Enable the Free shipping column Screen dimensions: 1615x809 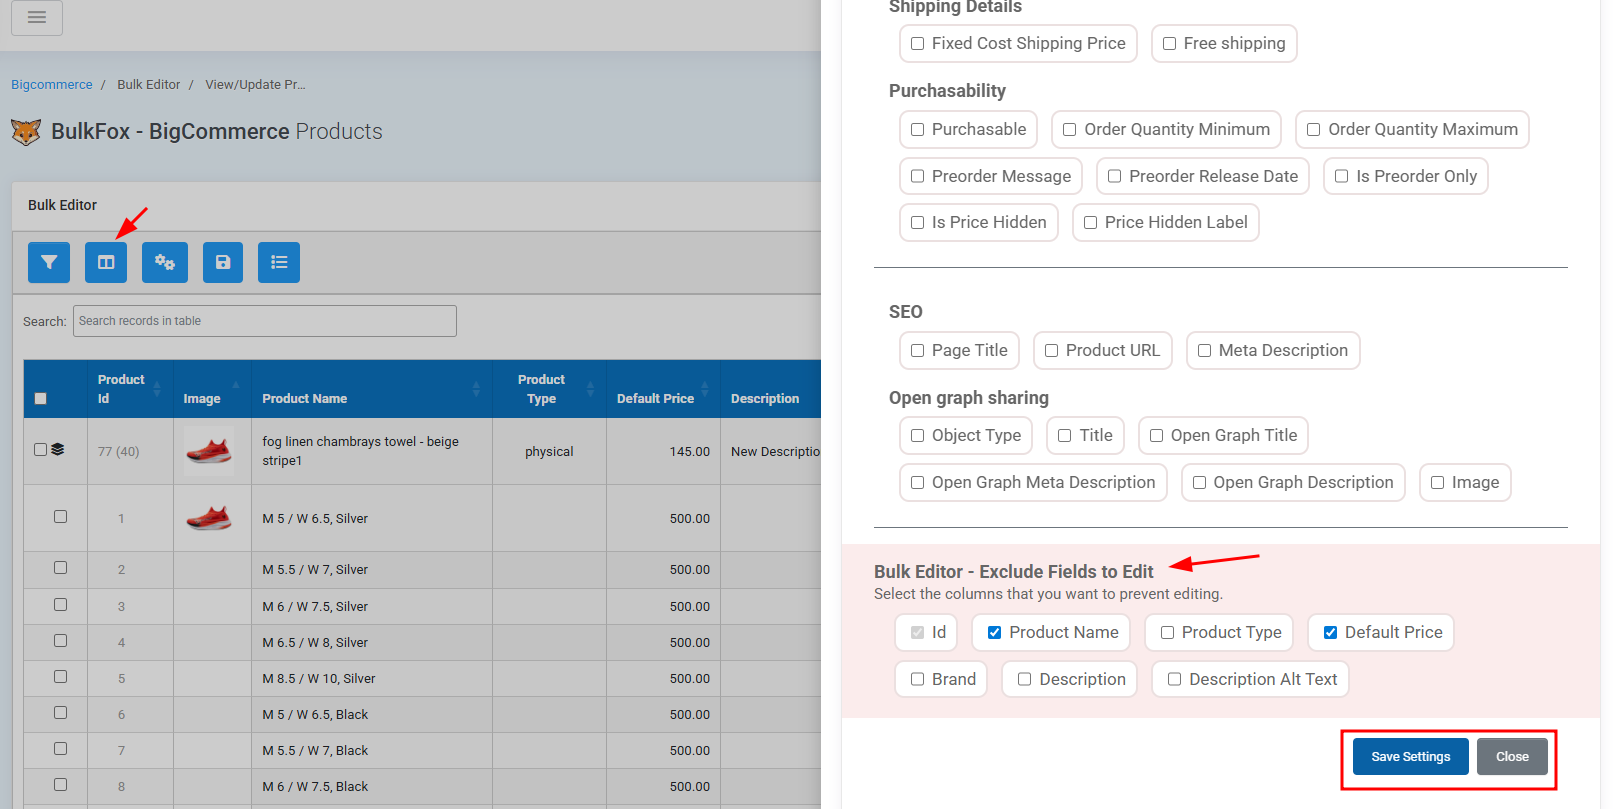[1170, 44]
